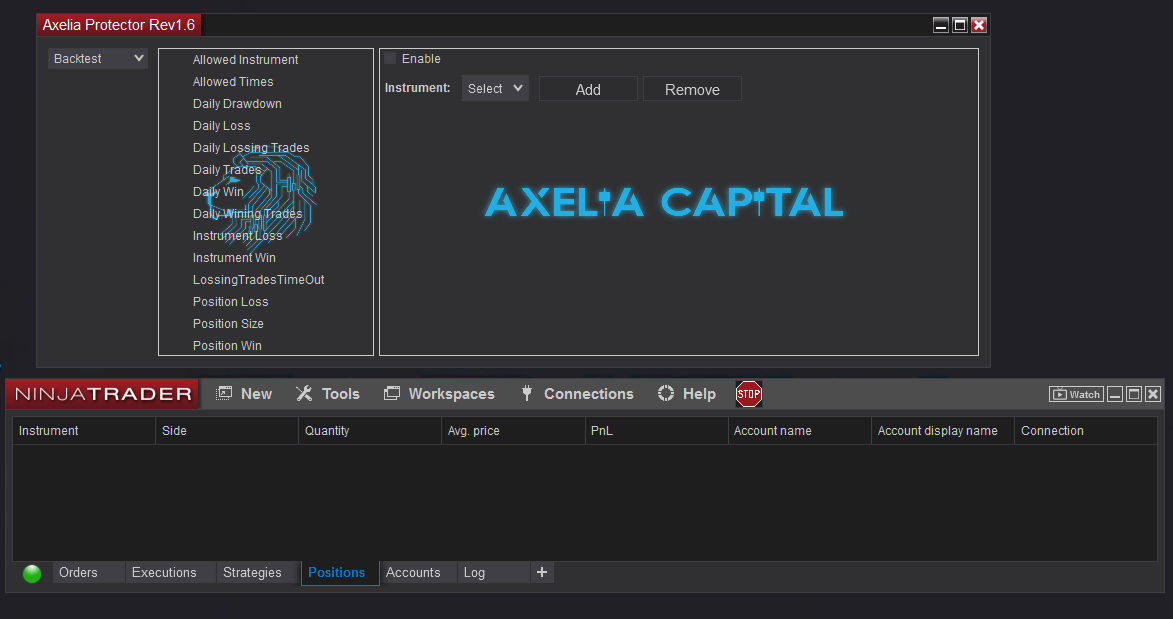Open the Backtest mode dropdown
The height and width of the screenshot is (619, 1173).
[97, 58]
